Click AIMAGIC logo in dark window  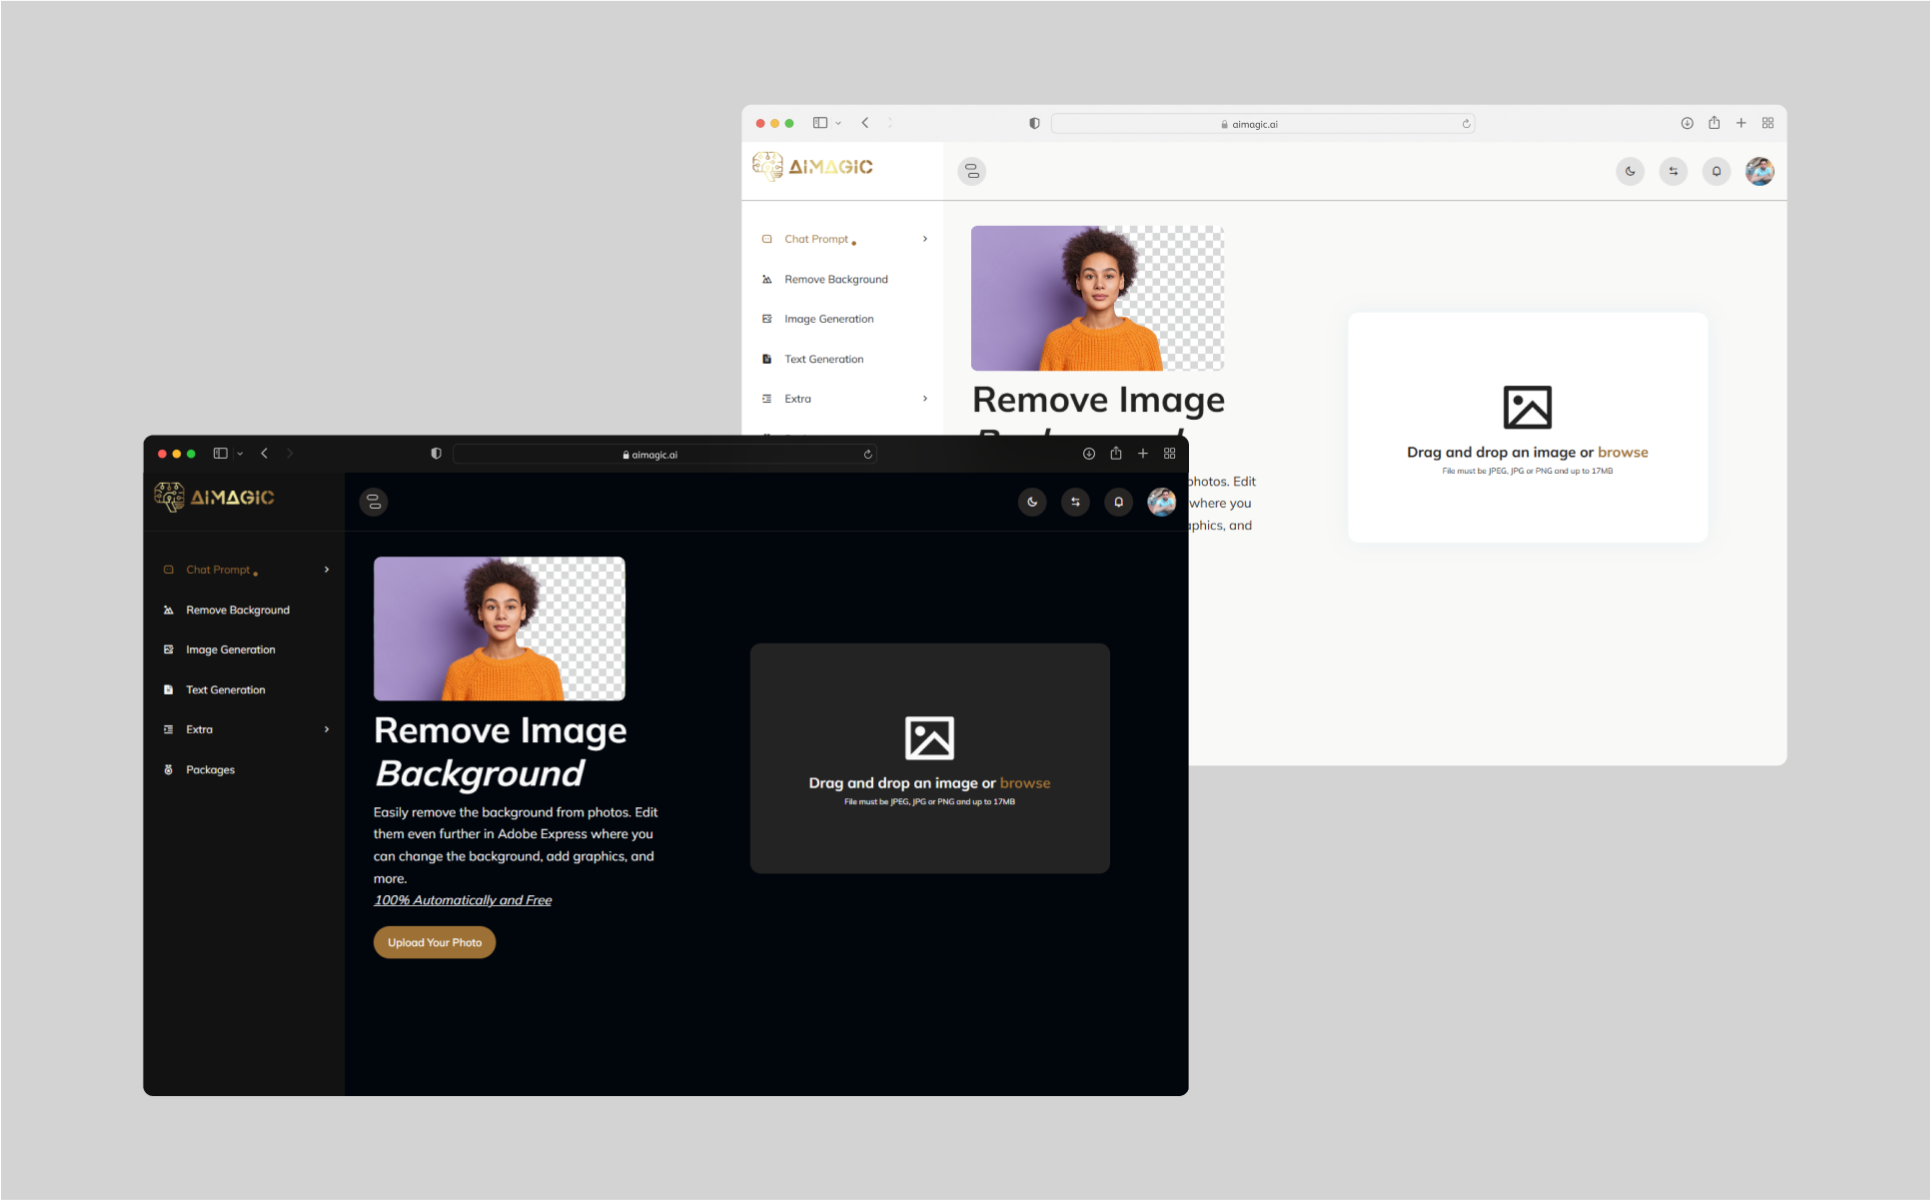click(214, 497)
